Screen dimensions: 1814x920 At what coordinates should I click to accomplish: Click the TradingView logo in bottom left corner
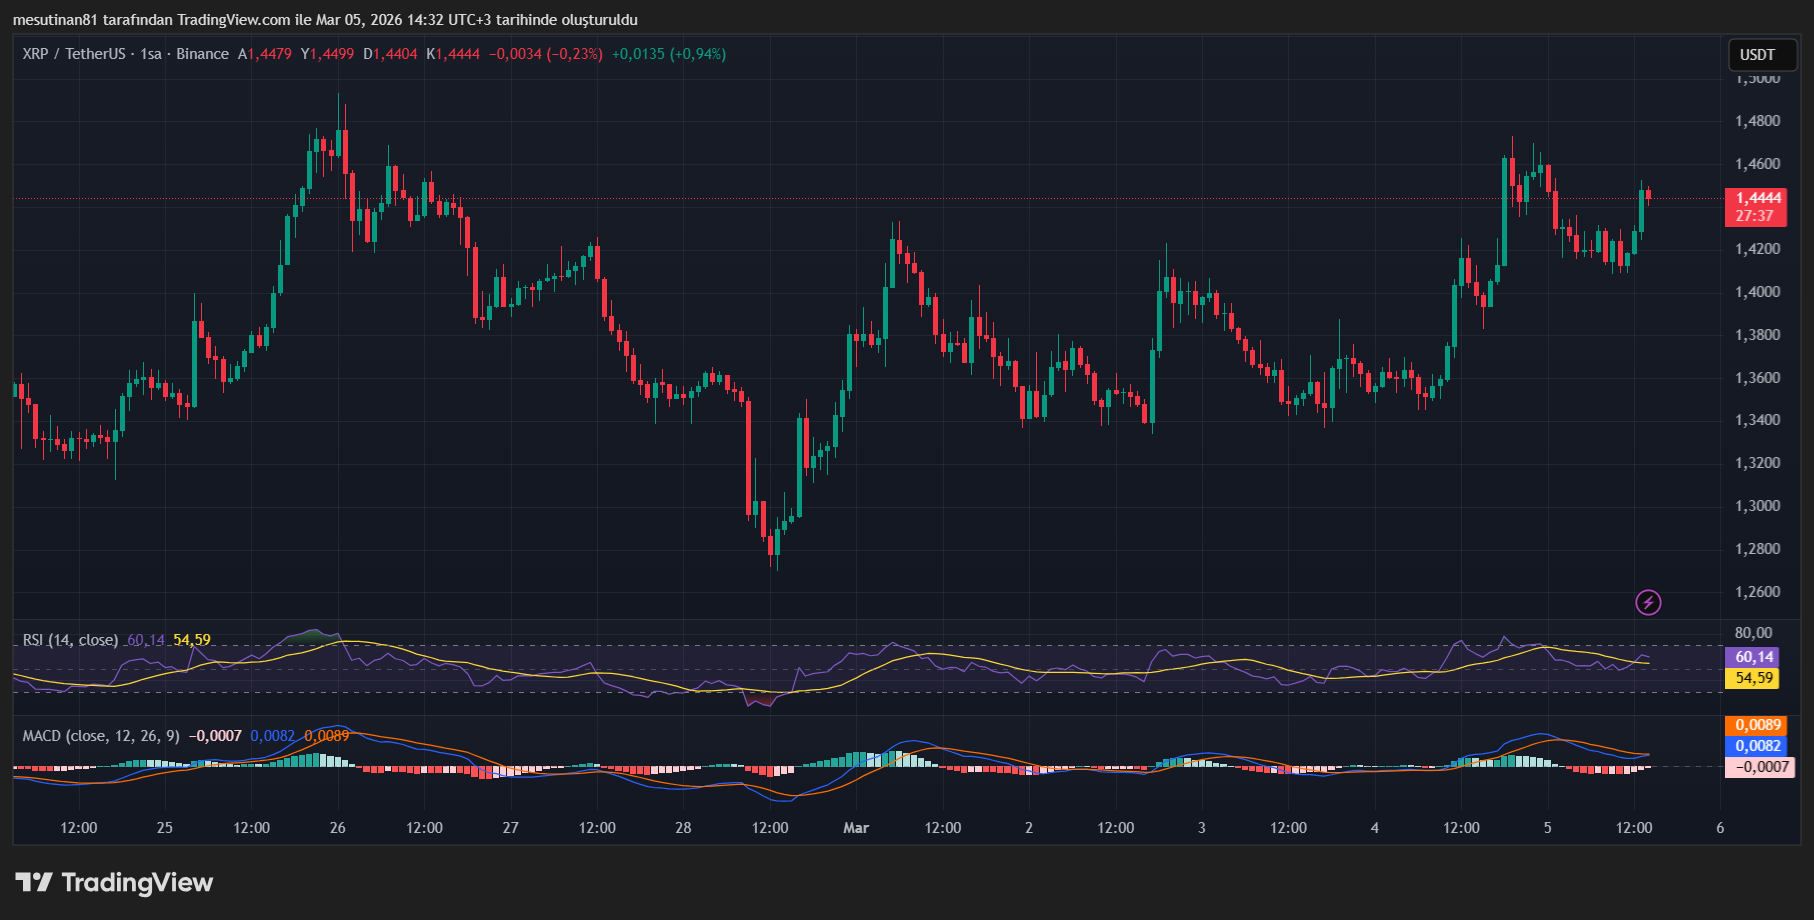[113, 883]
